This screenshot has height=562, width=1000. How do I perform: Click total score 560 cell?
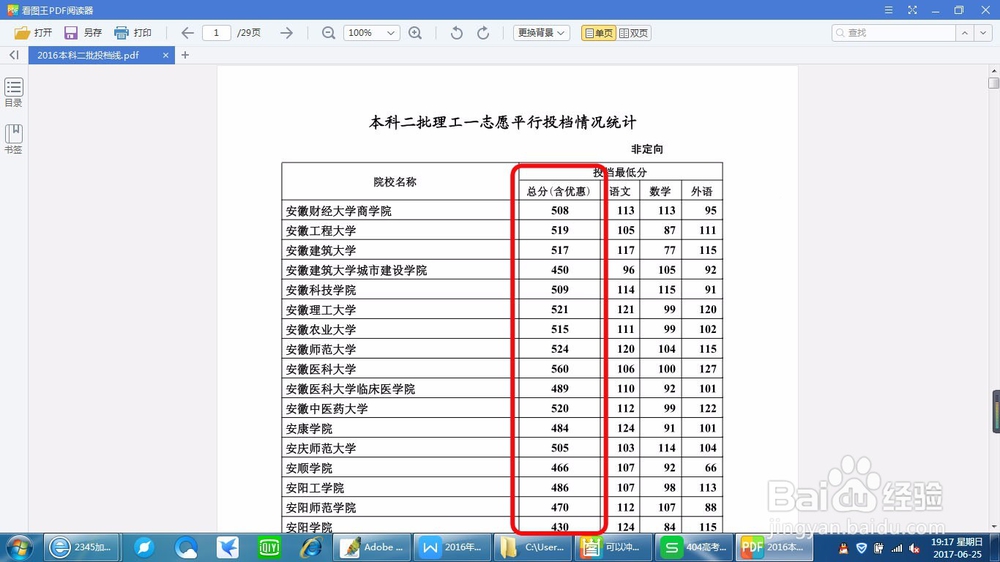(x=559, y=369)
